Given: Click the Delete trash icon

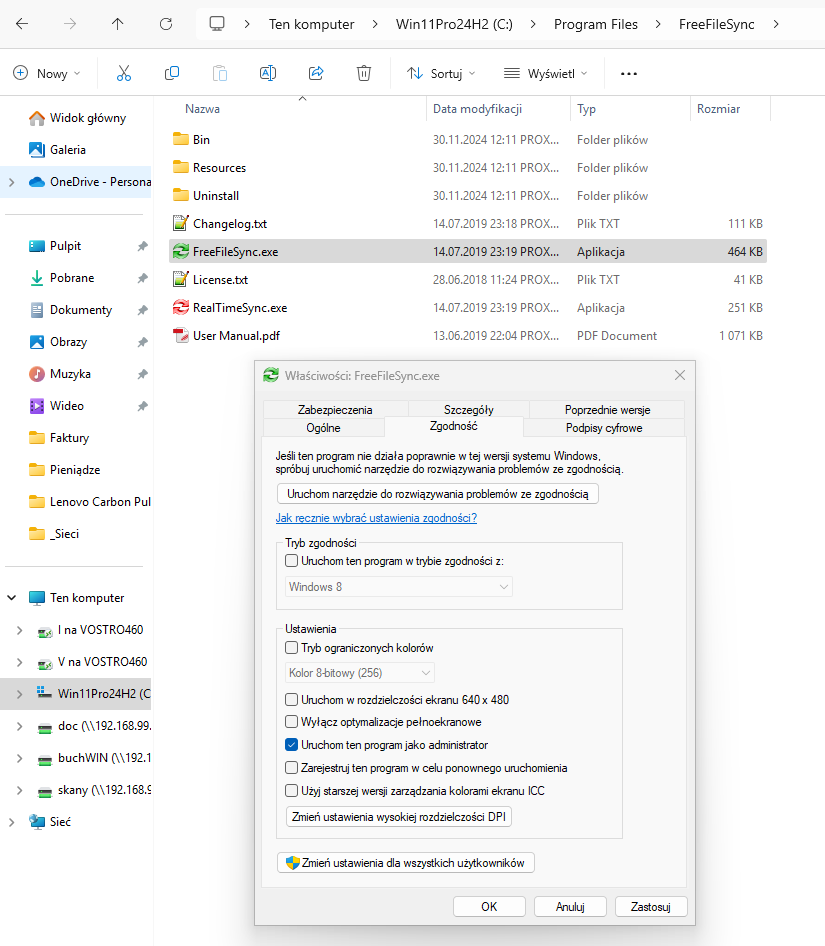Looking at the screenshot, I should (364, 74).
